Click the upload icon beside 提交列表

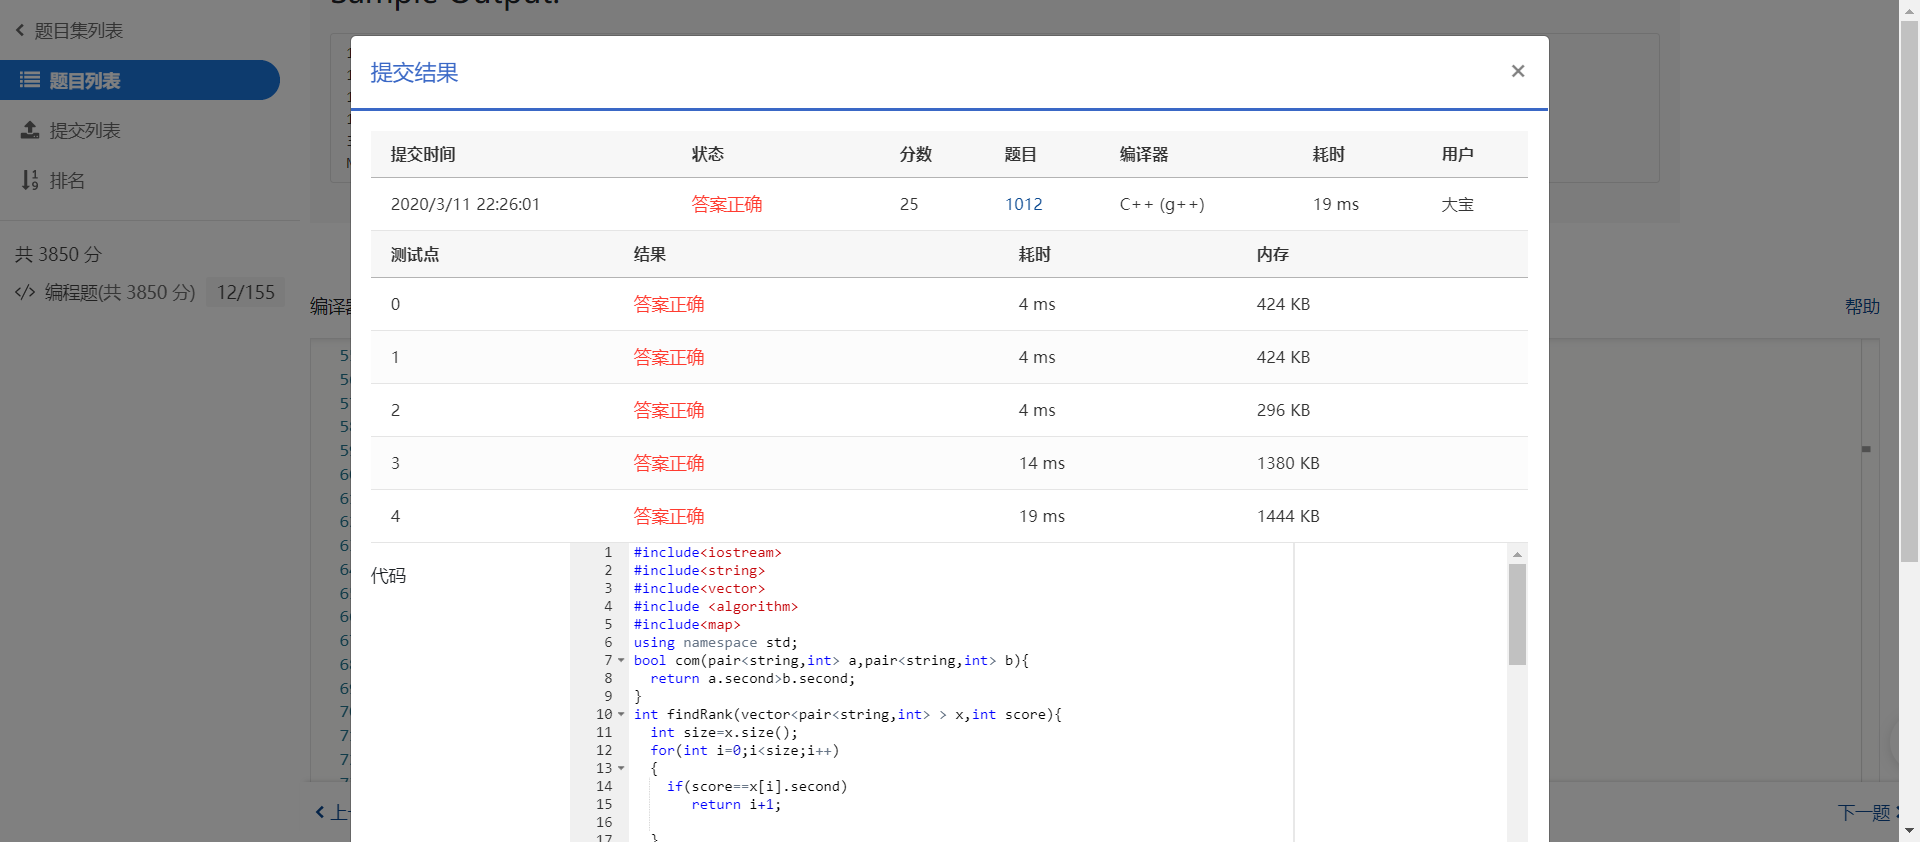click(x=30, y=130)
